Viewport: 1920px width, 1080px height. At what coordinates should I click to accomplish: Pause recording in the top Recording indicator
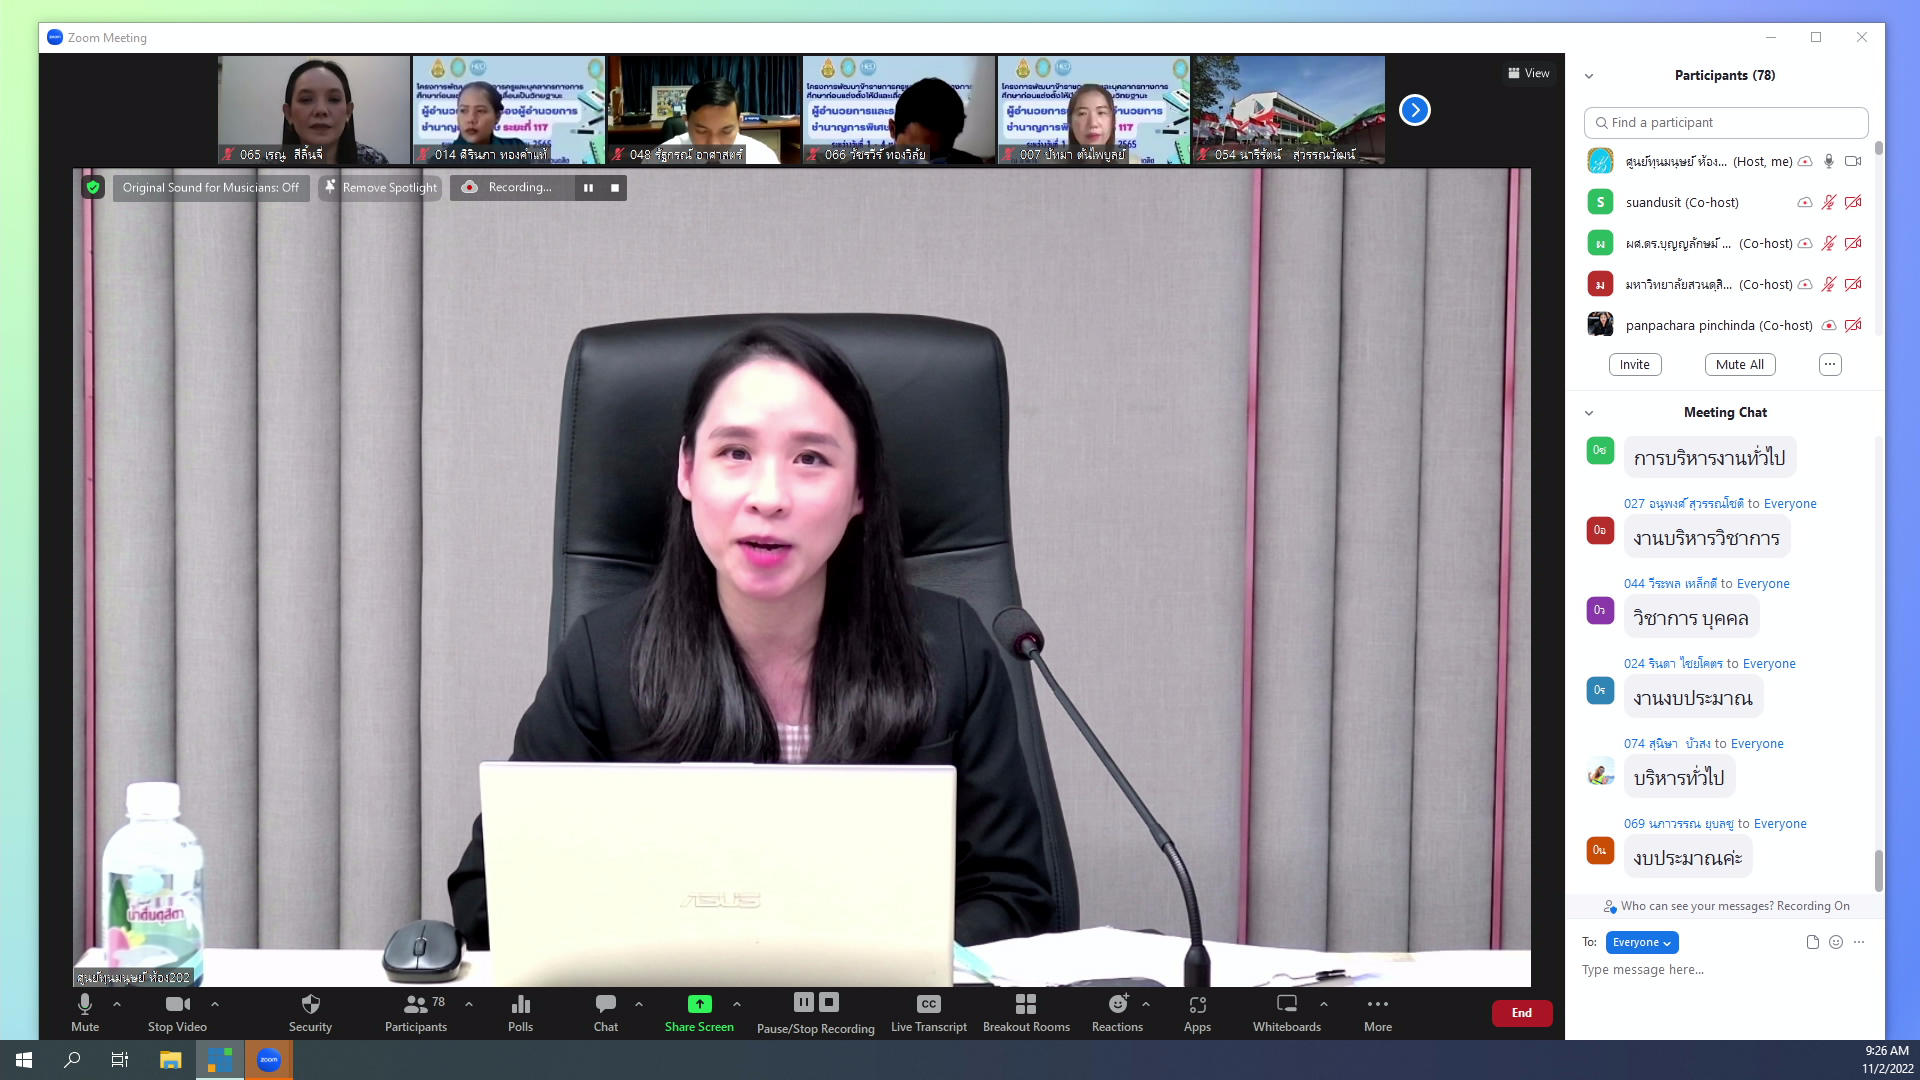(x=588, y=187)
